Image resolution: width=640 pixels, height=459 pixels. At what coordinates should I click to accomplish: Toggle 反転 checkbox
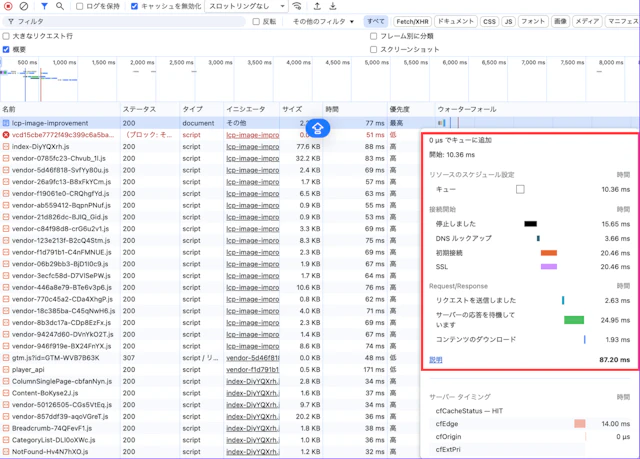point(256,22)
